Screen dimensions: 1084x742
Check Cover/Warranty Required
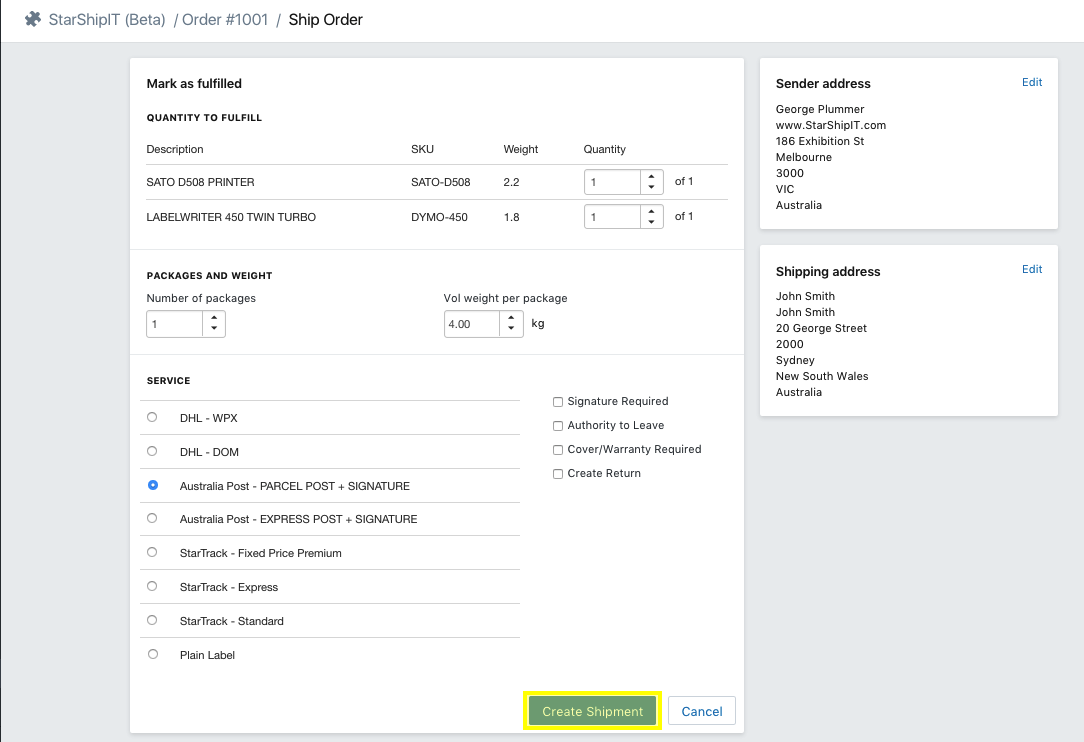point(558,450)
